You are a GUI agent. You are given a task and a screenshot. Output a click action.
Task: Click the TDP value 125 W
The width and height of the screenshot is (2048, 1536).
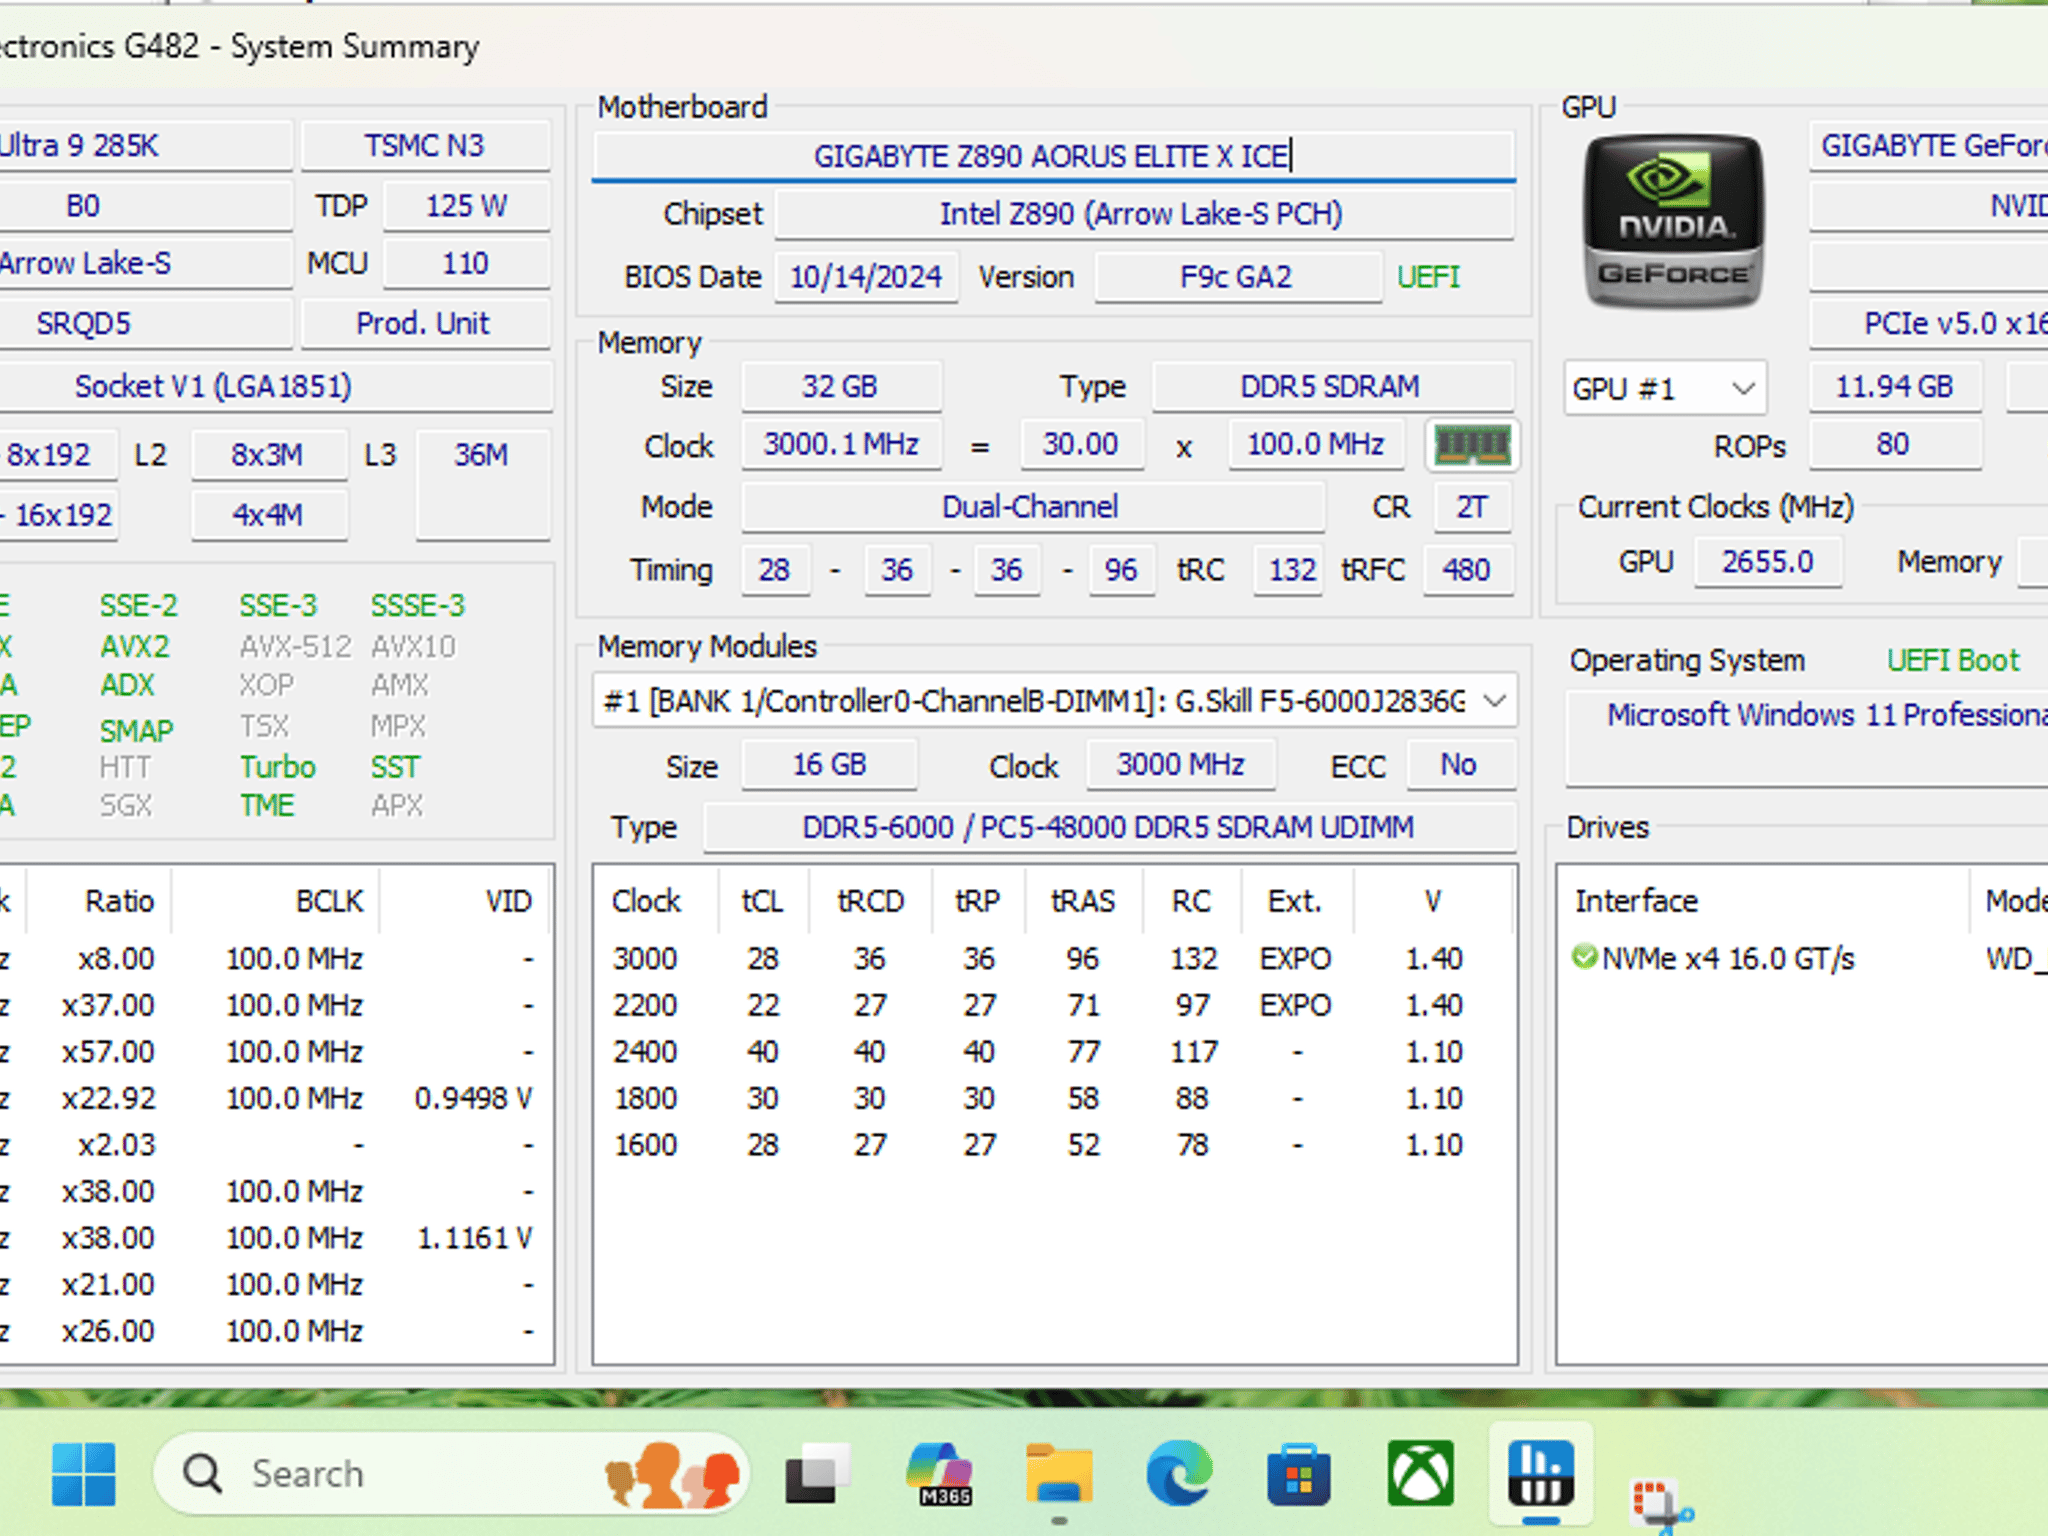point(467,206)
